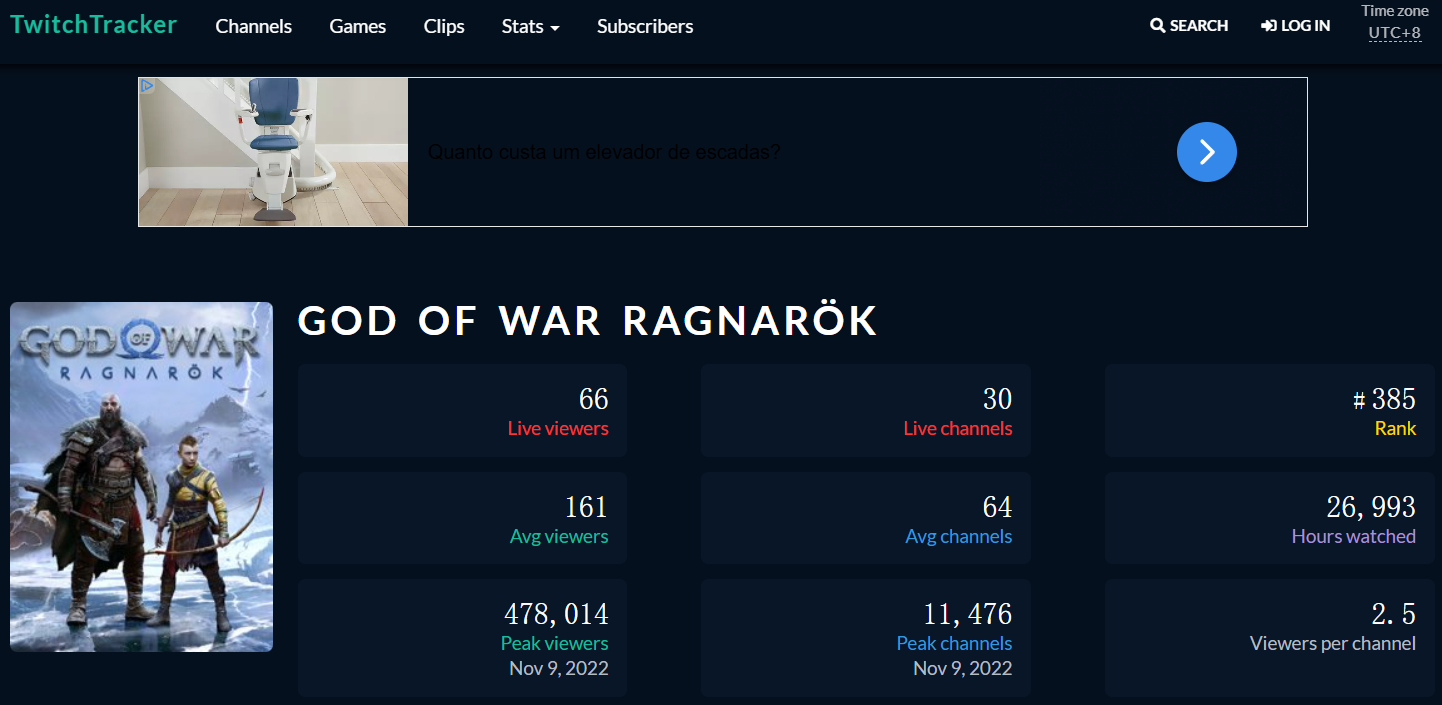Click the AdChoices icon on banner
Image resolution: width=1442 pixels, height=705 pixels.
(147, 86)
